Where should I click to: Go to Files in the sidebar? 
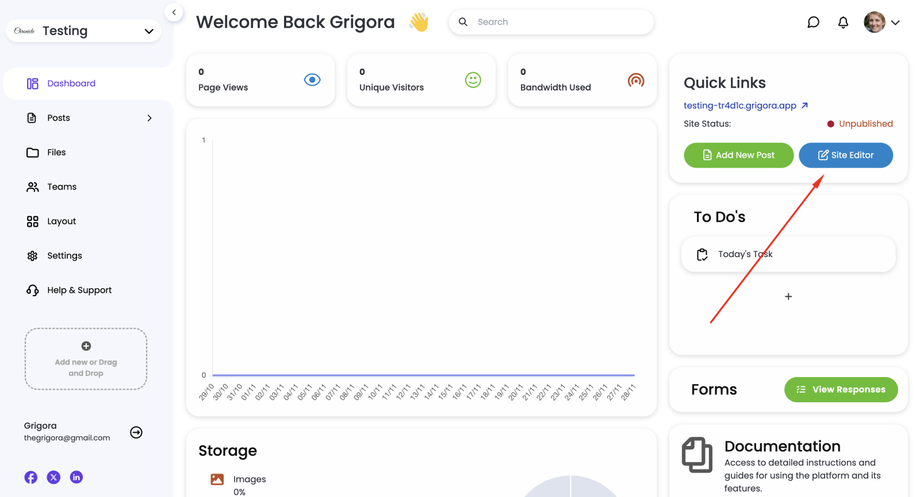(x=56, y=153)
